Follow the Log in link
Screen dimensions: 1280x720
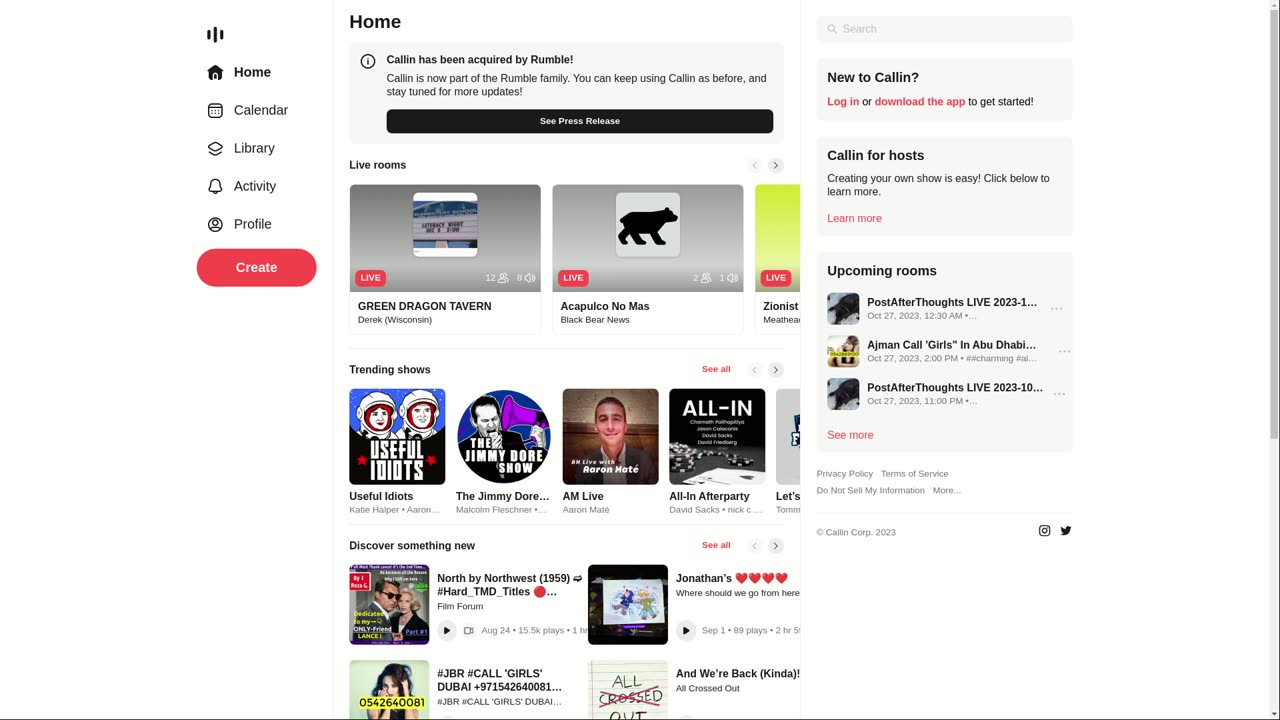[x=843, y=102]
